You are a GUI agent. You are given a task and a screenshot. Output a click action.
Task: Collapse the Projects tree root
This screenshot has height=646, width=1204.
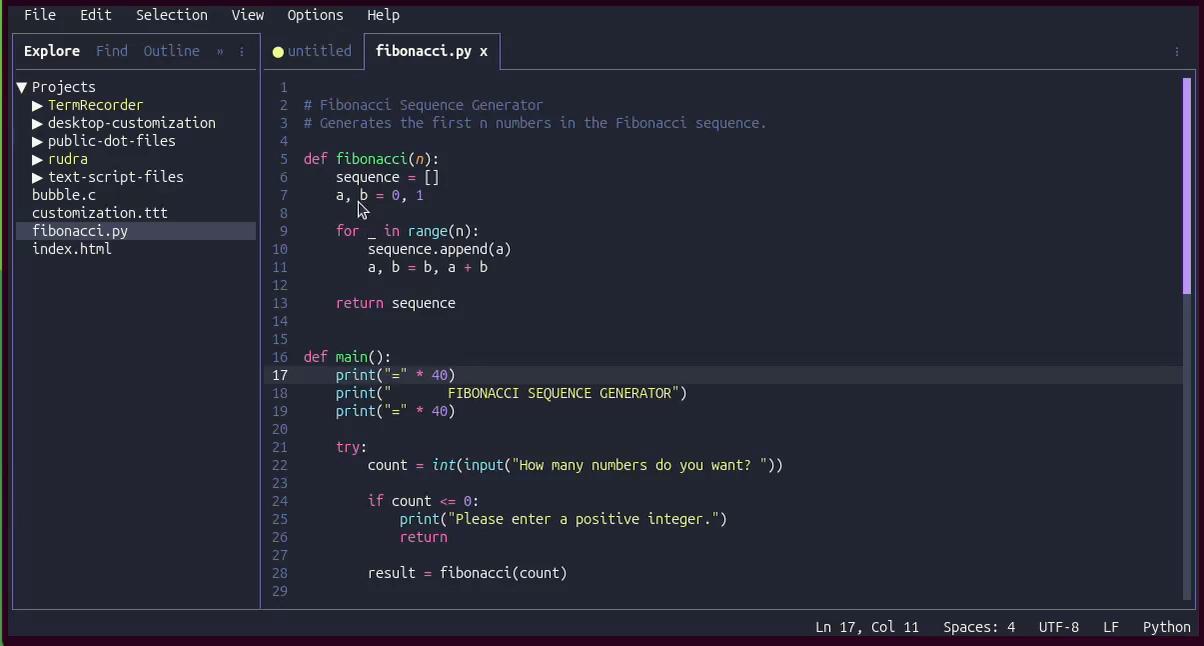(x=22, y=87)
